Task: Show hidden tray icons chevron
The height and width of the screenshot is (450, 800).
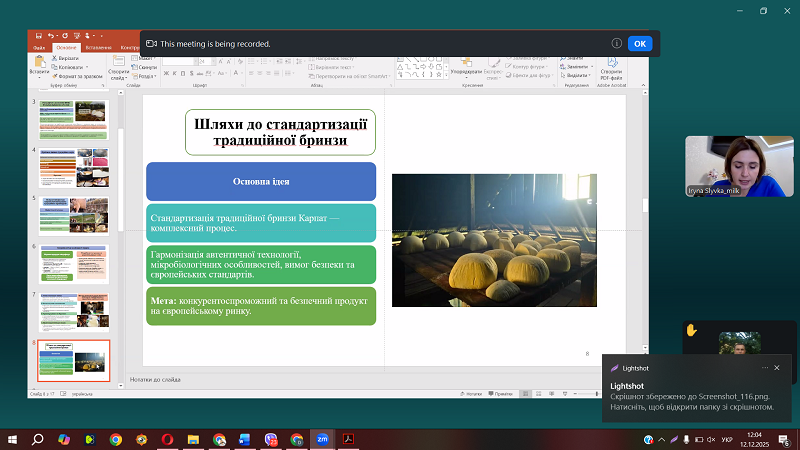Action: 662,439
